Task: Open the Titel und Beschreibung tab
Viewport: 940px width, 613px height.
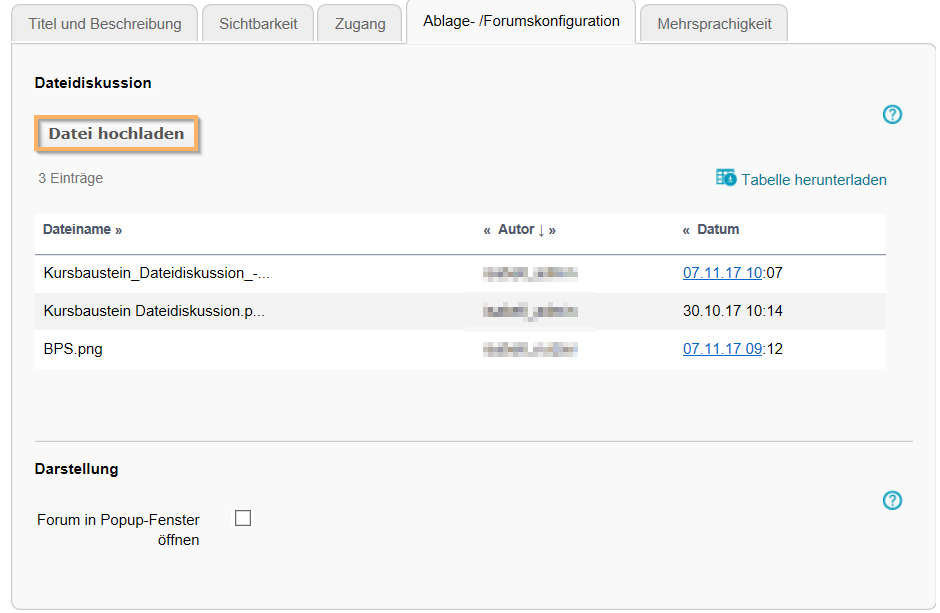Action: [104, 22]
